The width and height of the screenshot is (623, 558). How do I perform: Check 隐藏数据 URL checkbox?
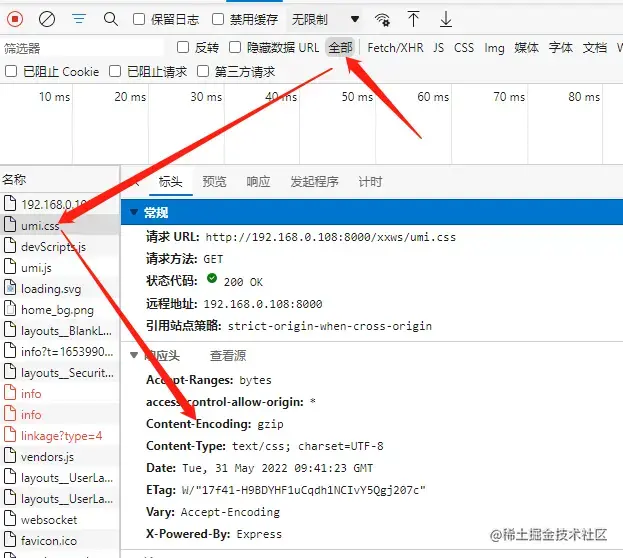(235, 47)
